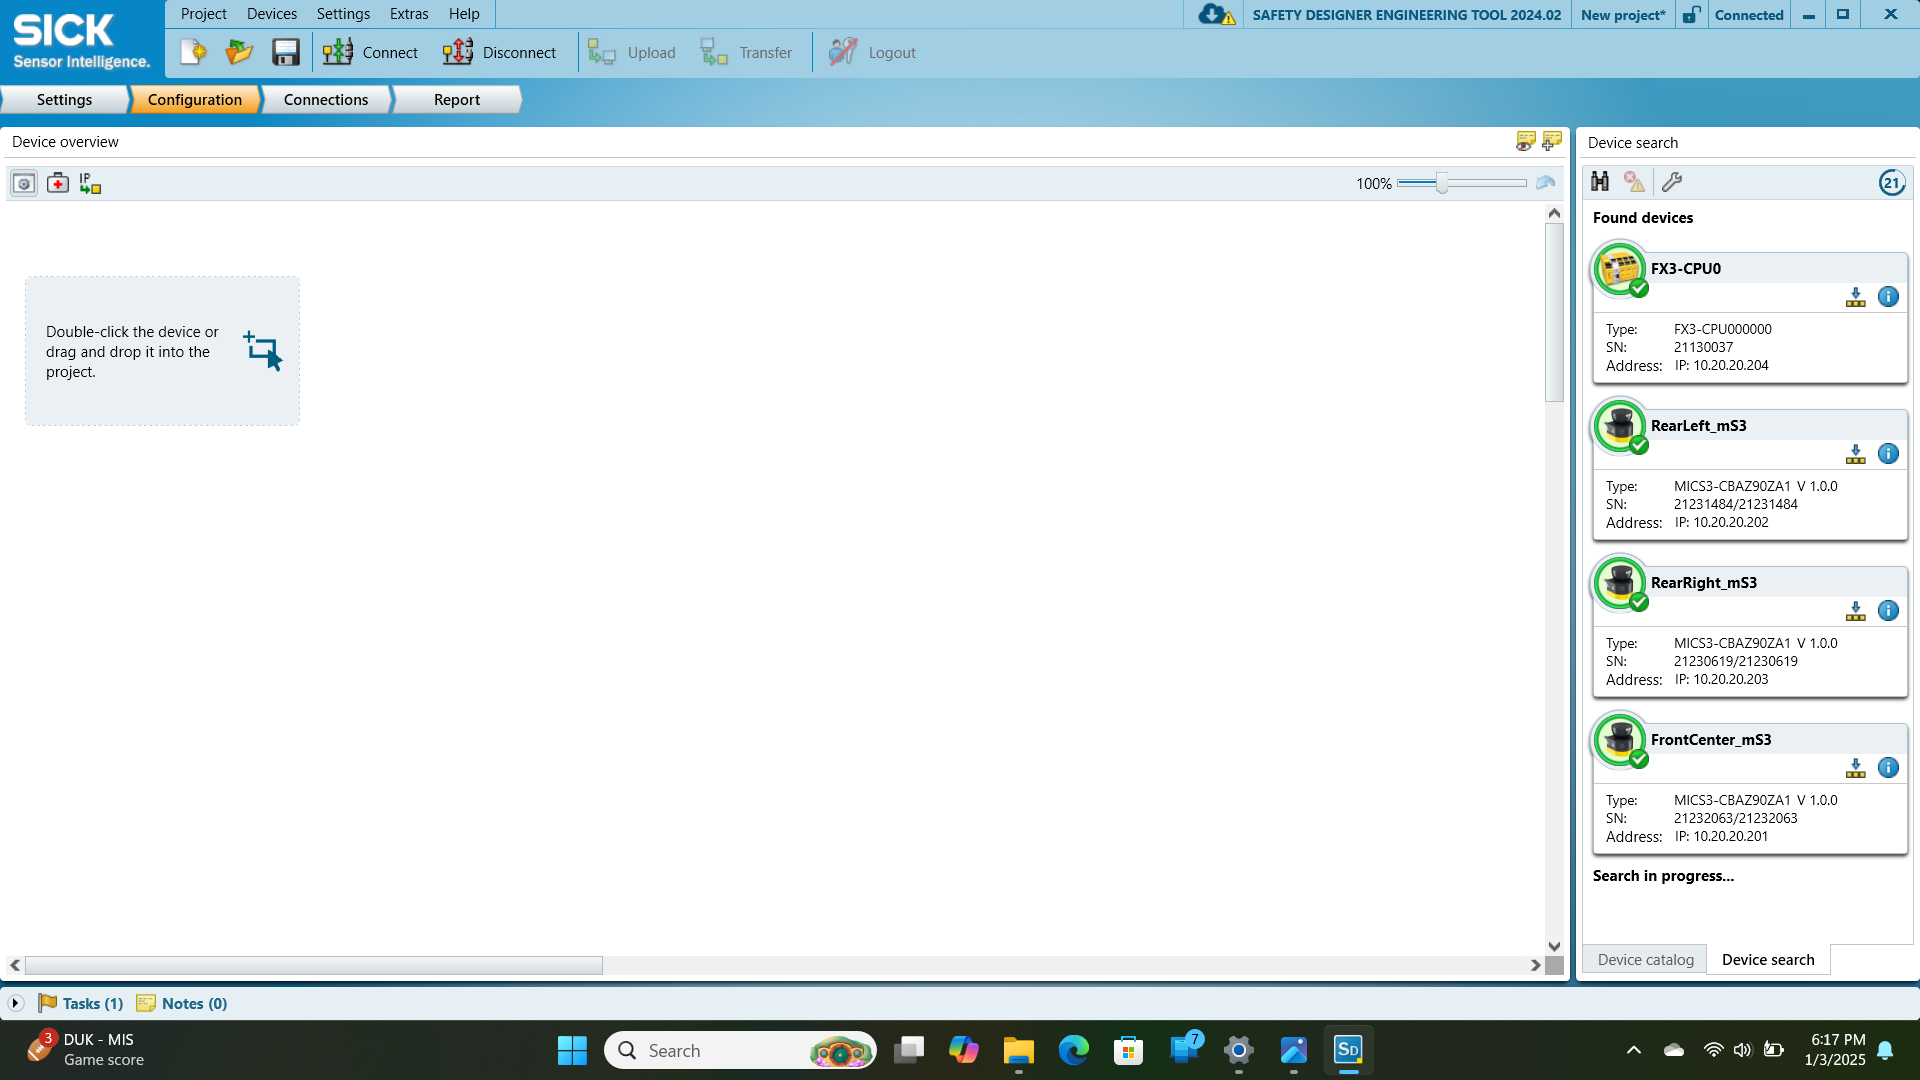Switch to the Settings tab
The height and width of the screenshot is (1080, 1920).
64,99
